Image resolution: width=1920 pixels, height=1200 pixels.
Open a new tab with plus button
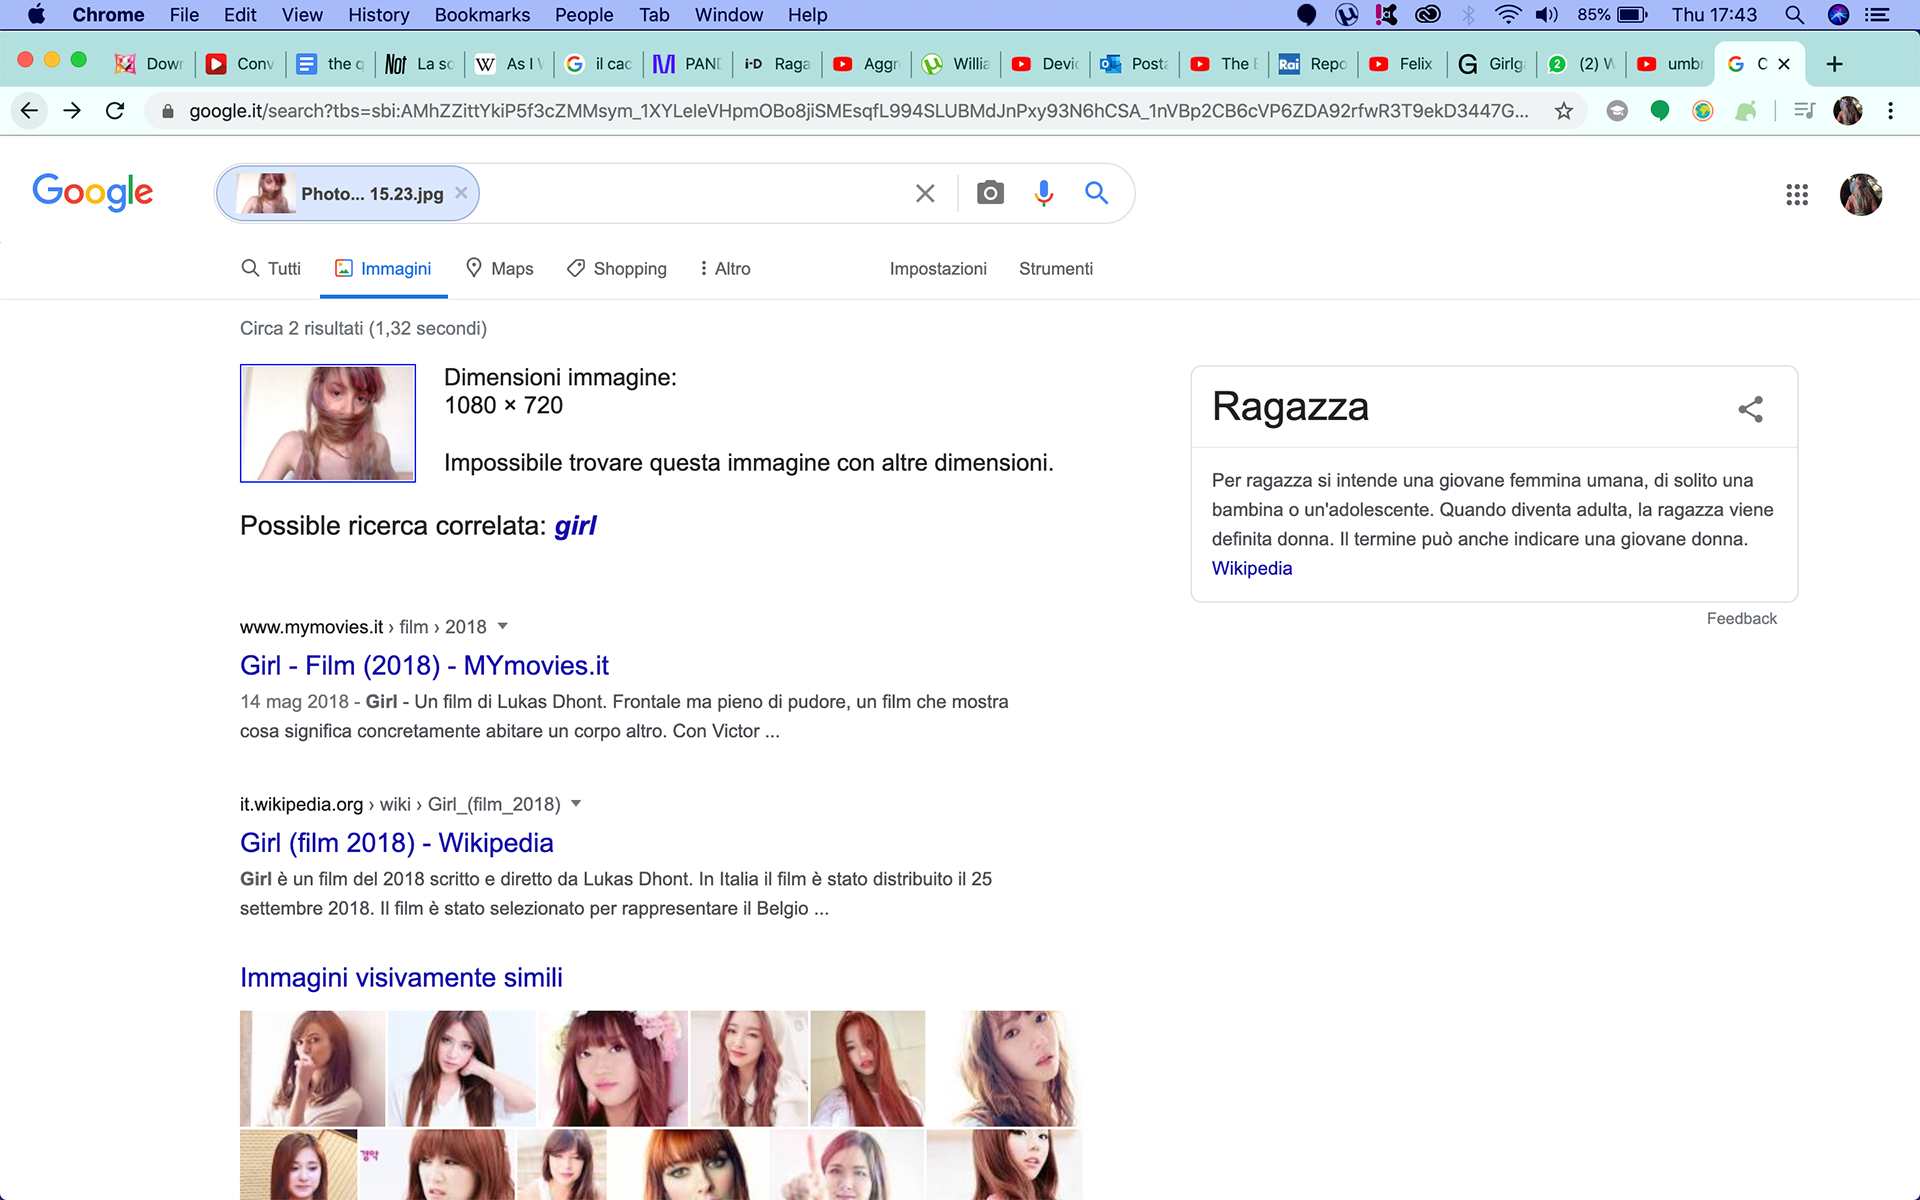coord(1834,64)
